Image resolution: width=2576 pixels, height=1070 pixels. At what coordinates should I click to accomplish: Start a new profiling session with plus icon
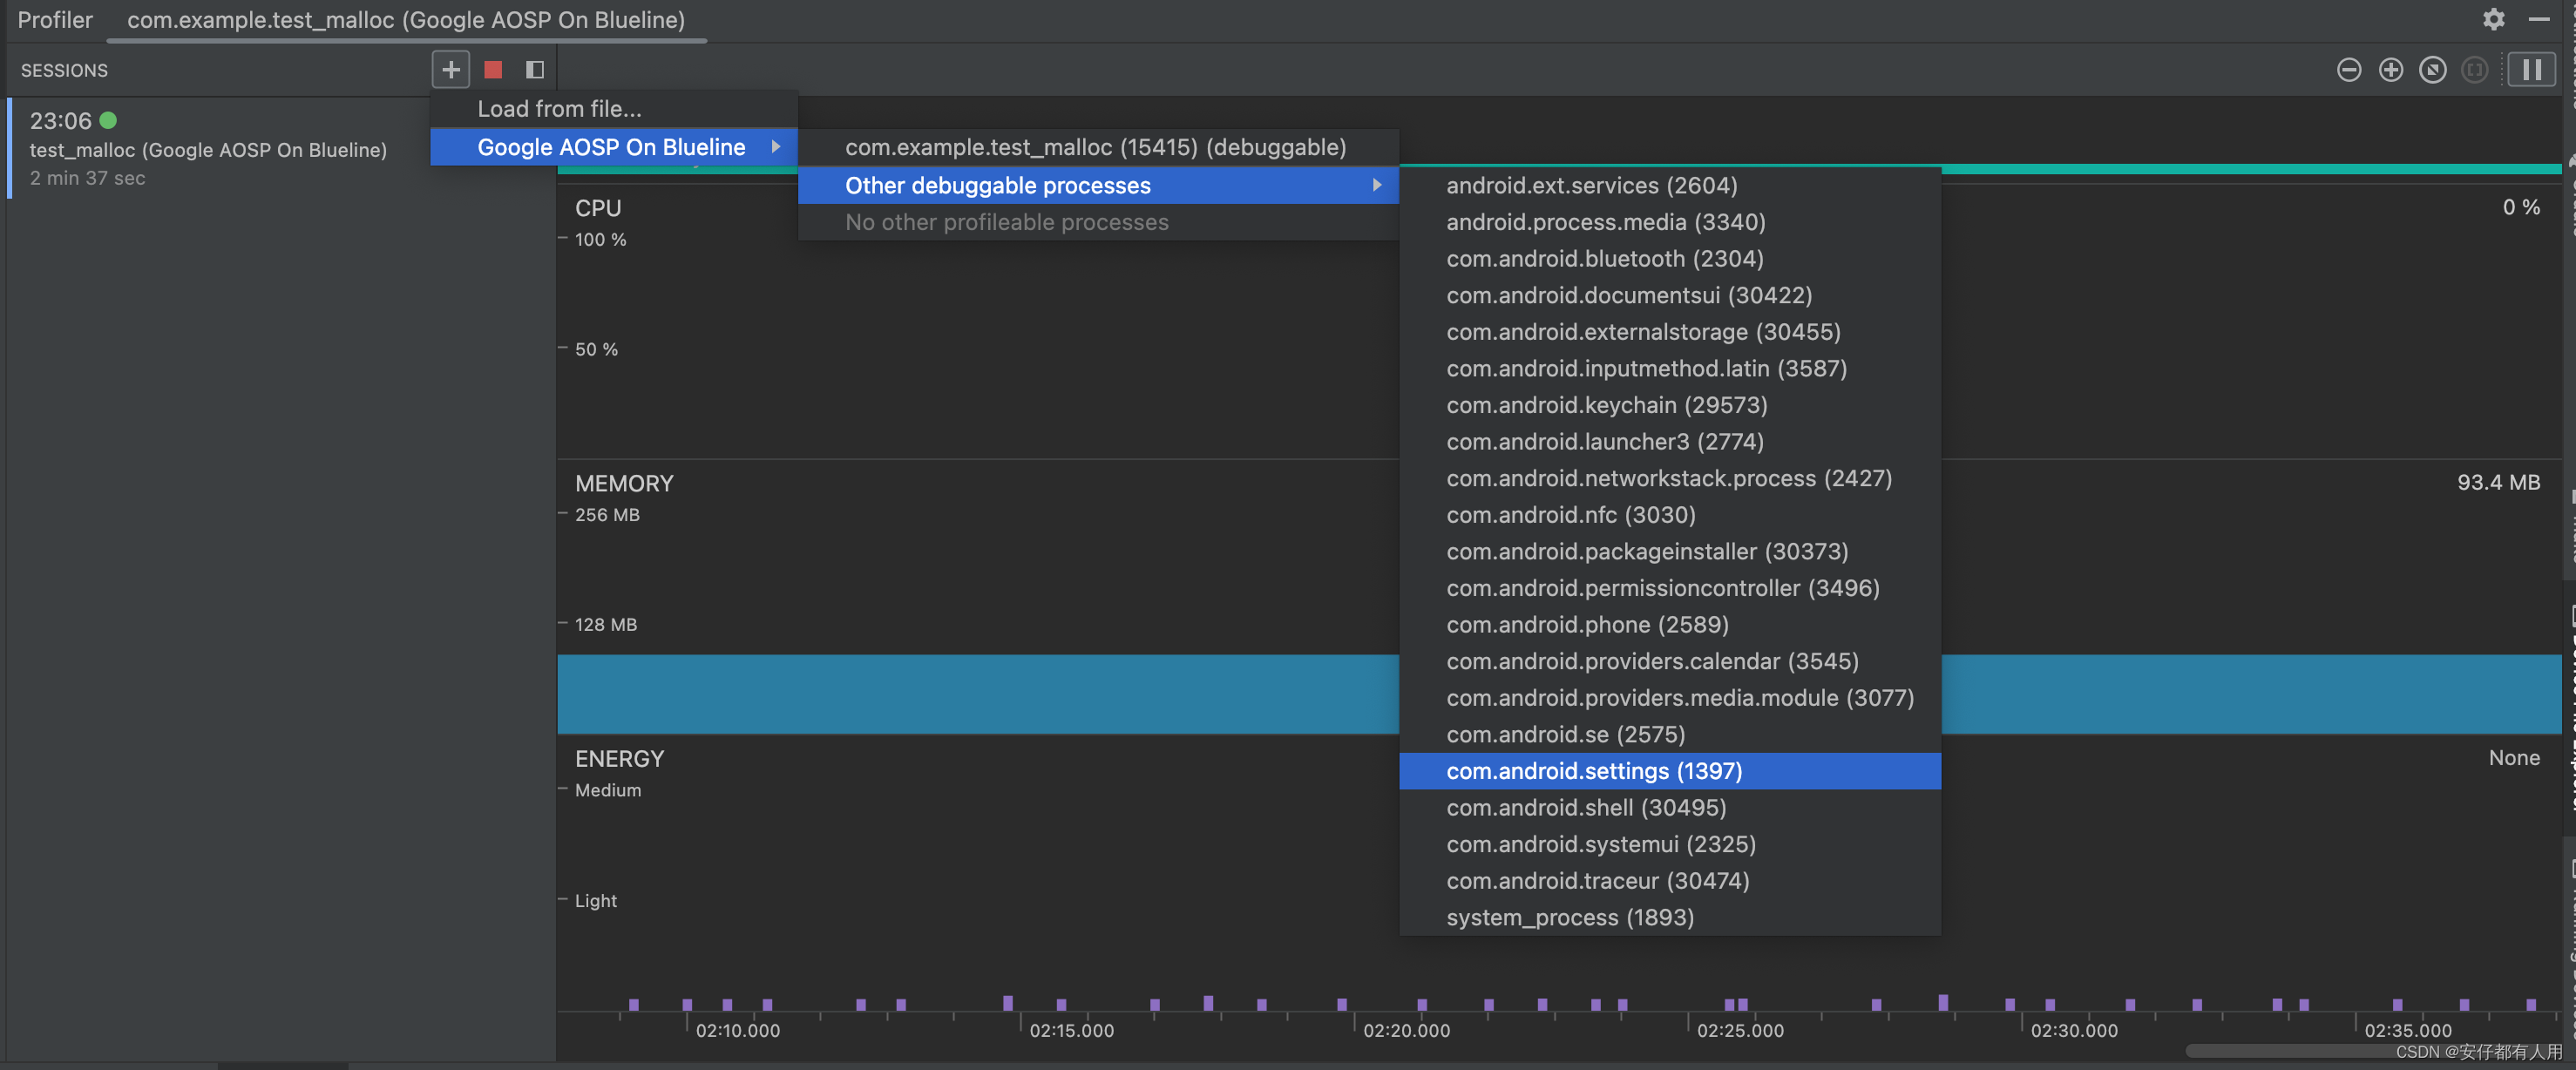(451, 70)
